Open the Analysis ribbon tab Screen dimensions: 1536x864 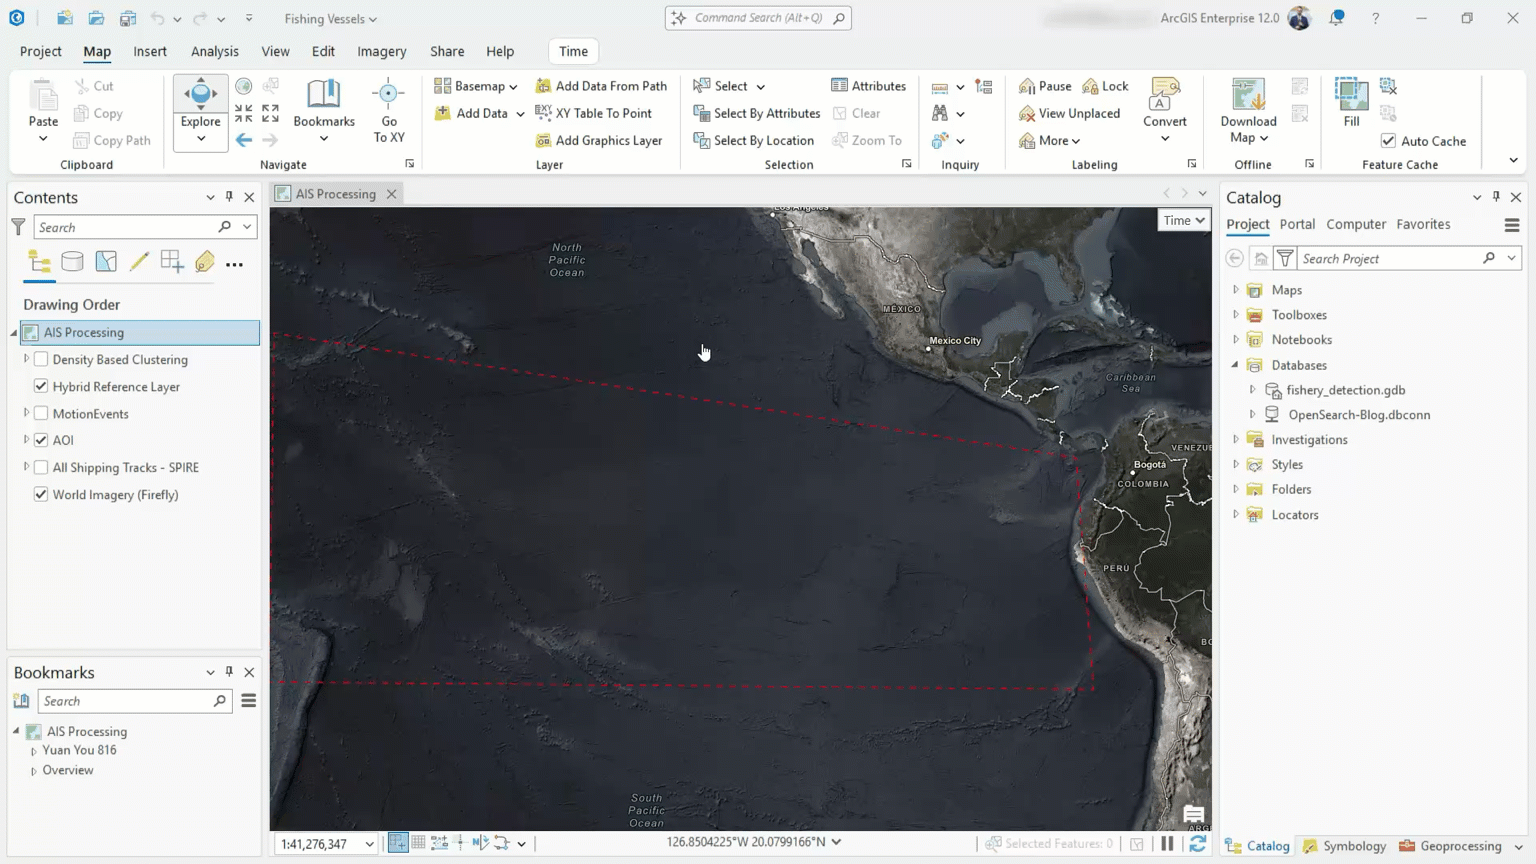(215, 51)
